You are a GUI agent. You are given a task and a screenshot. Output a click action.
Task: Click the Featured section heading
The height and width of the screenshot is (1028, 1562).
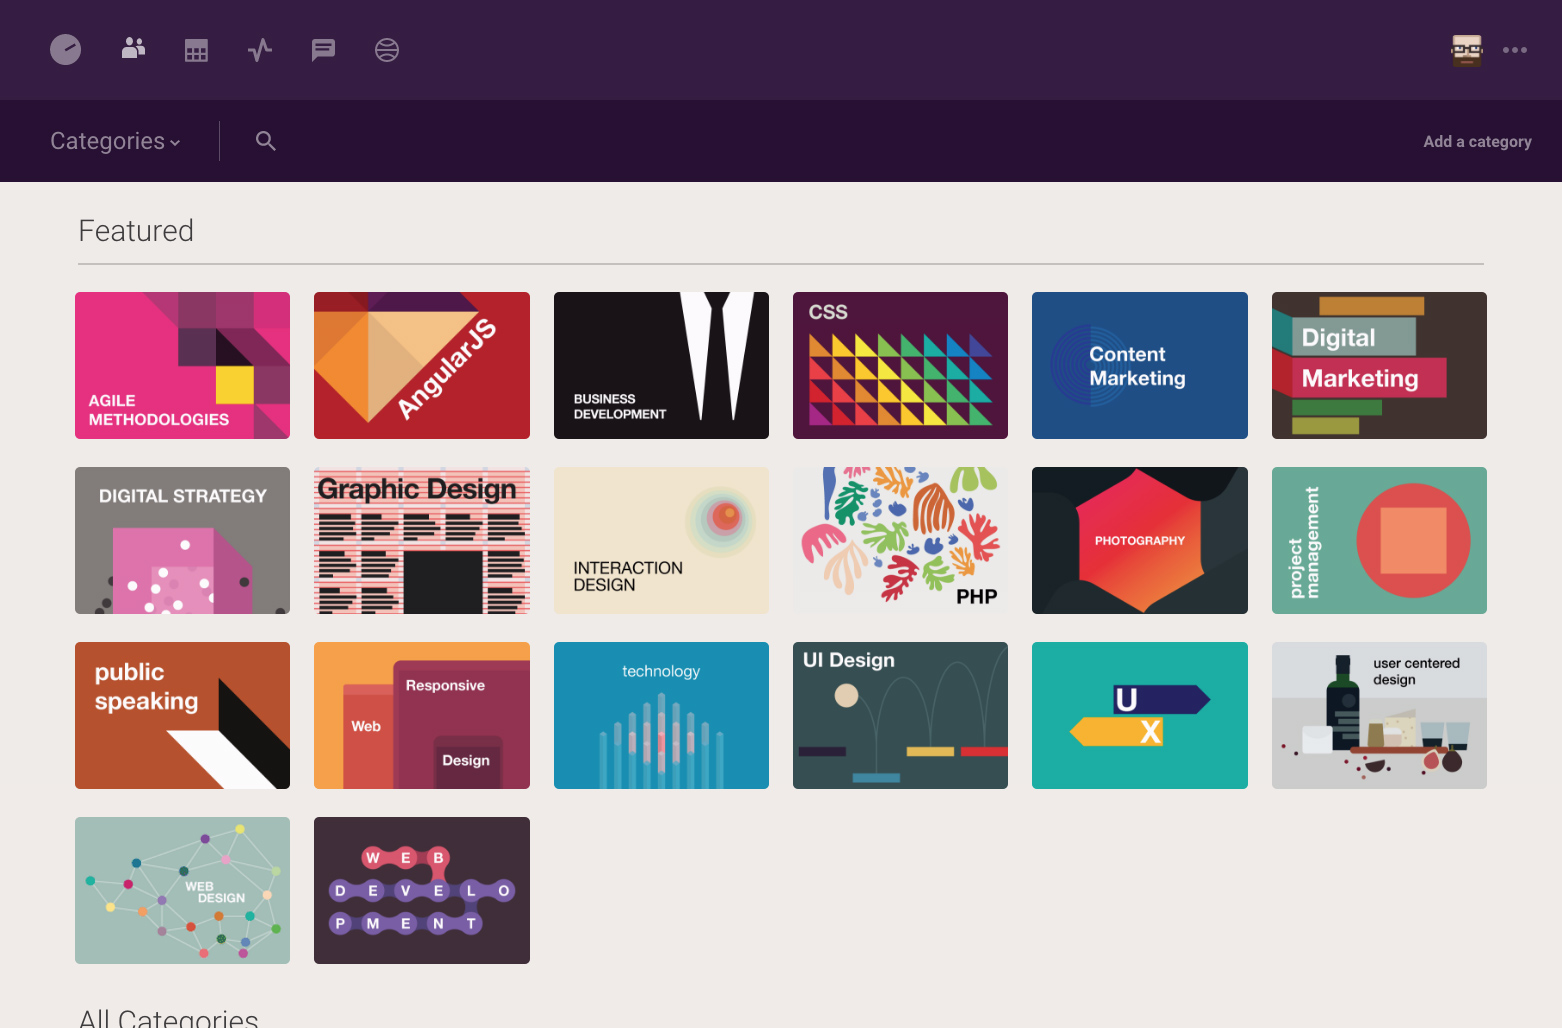[136, 231]
